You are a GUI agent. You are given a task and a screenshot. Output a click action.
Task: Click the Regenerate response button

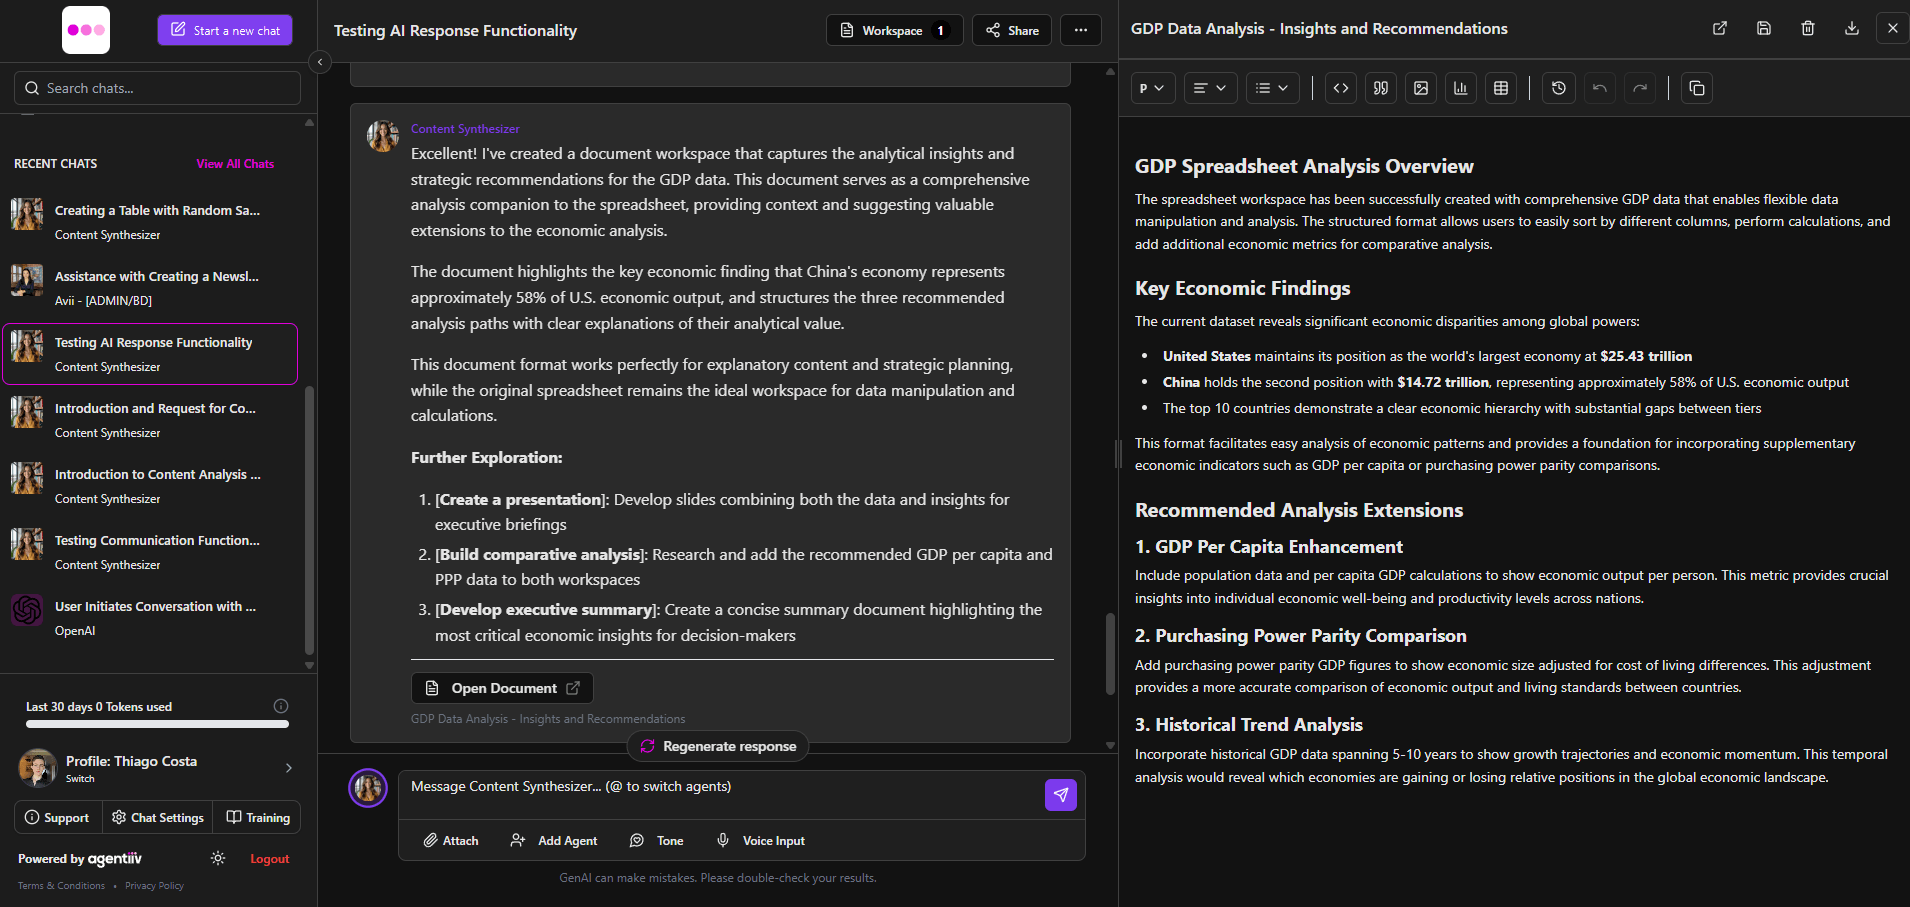(x=718, y=746)
